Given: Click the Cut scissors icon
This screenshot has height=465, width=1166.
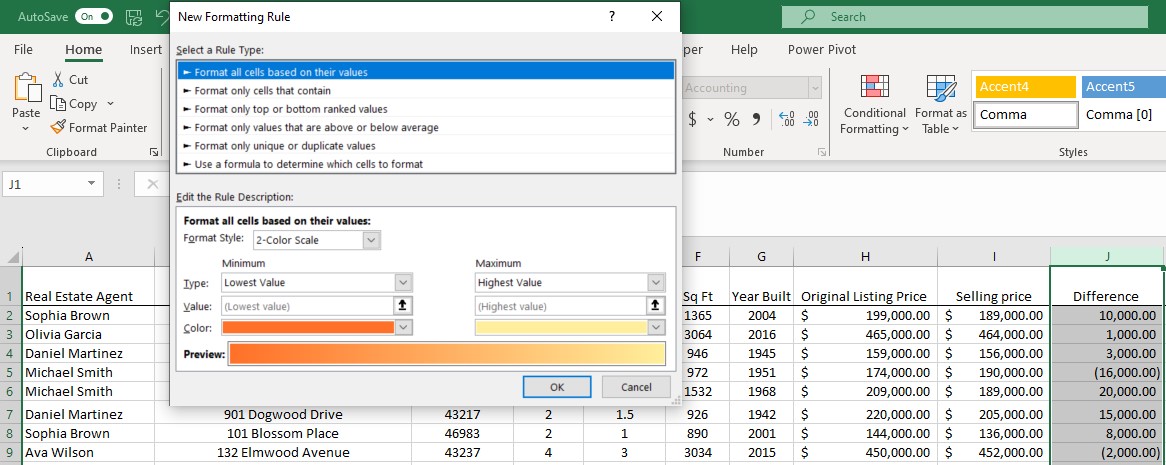Looking at the screenshot, I should click(x=58, y=80).
